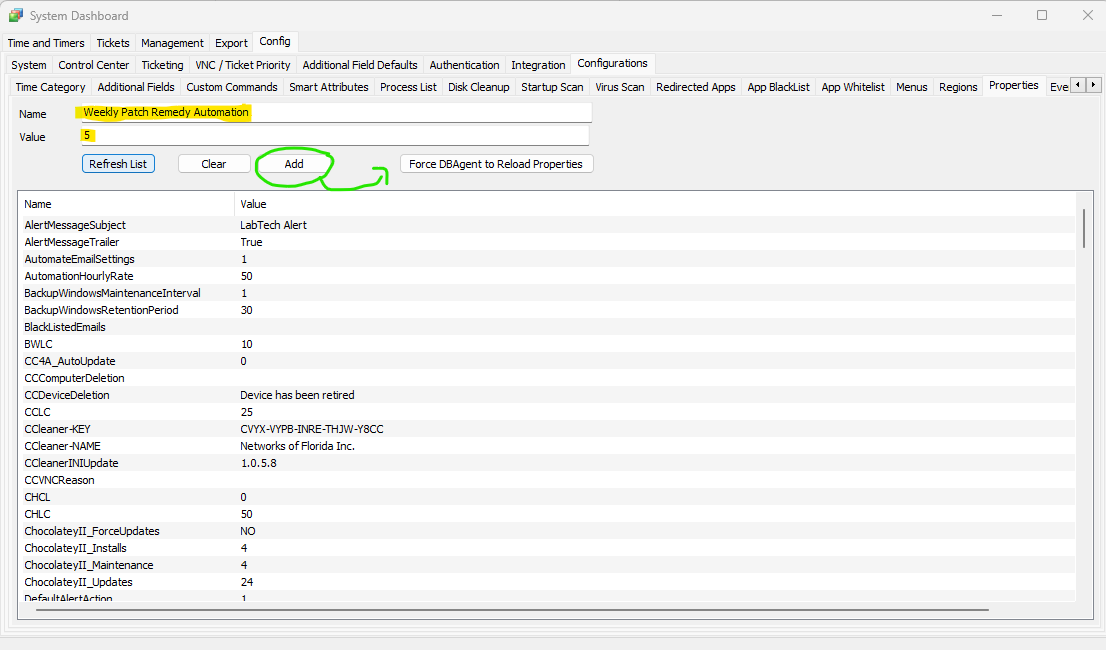The width and height of the screenshot is (1106, 650).
Task: Open the Integration sub-tab
Action: coord(538,64)
